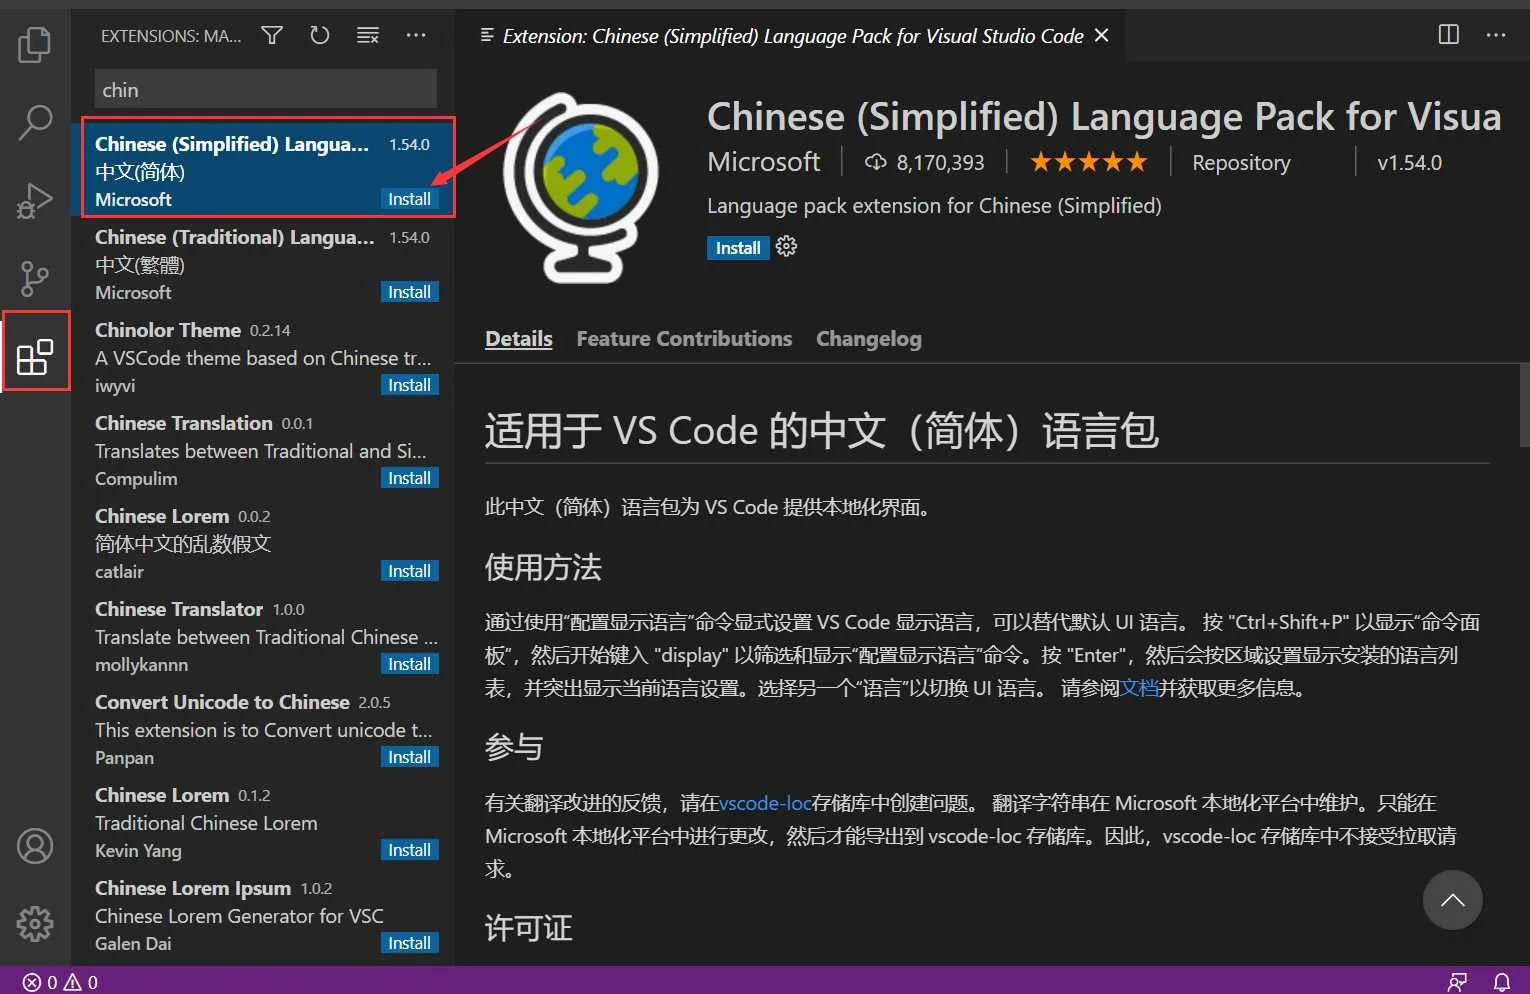This screenshot has height=994, width=1530.
Task: Open the notifications bell in status bar
Action: pos(1501,982)
